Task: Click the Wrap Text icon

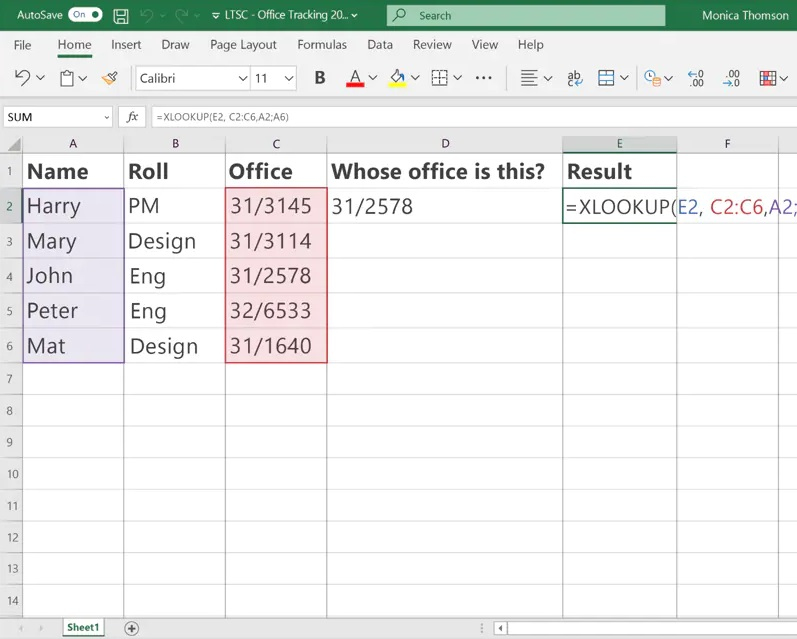Action: pos(575,78)
